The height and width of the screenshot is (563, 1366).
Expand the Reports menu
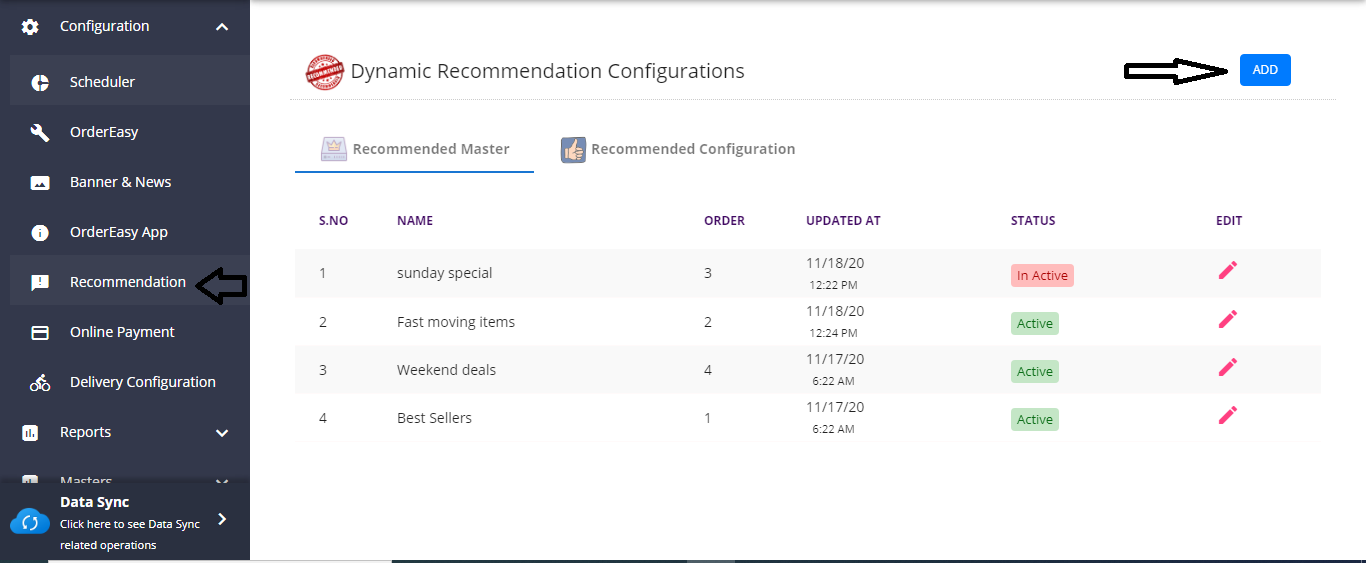point(222,433)
